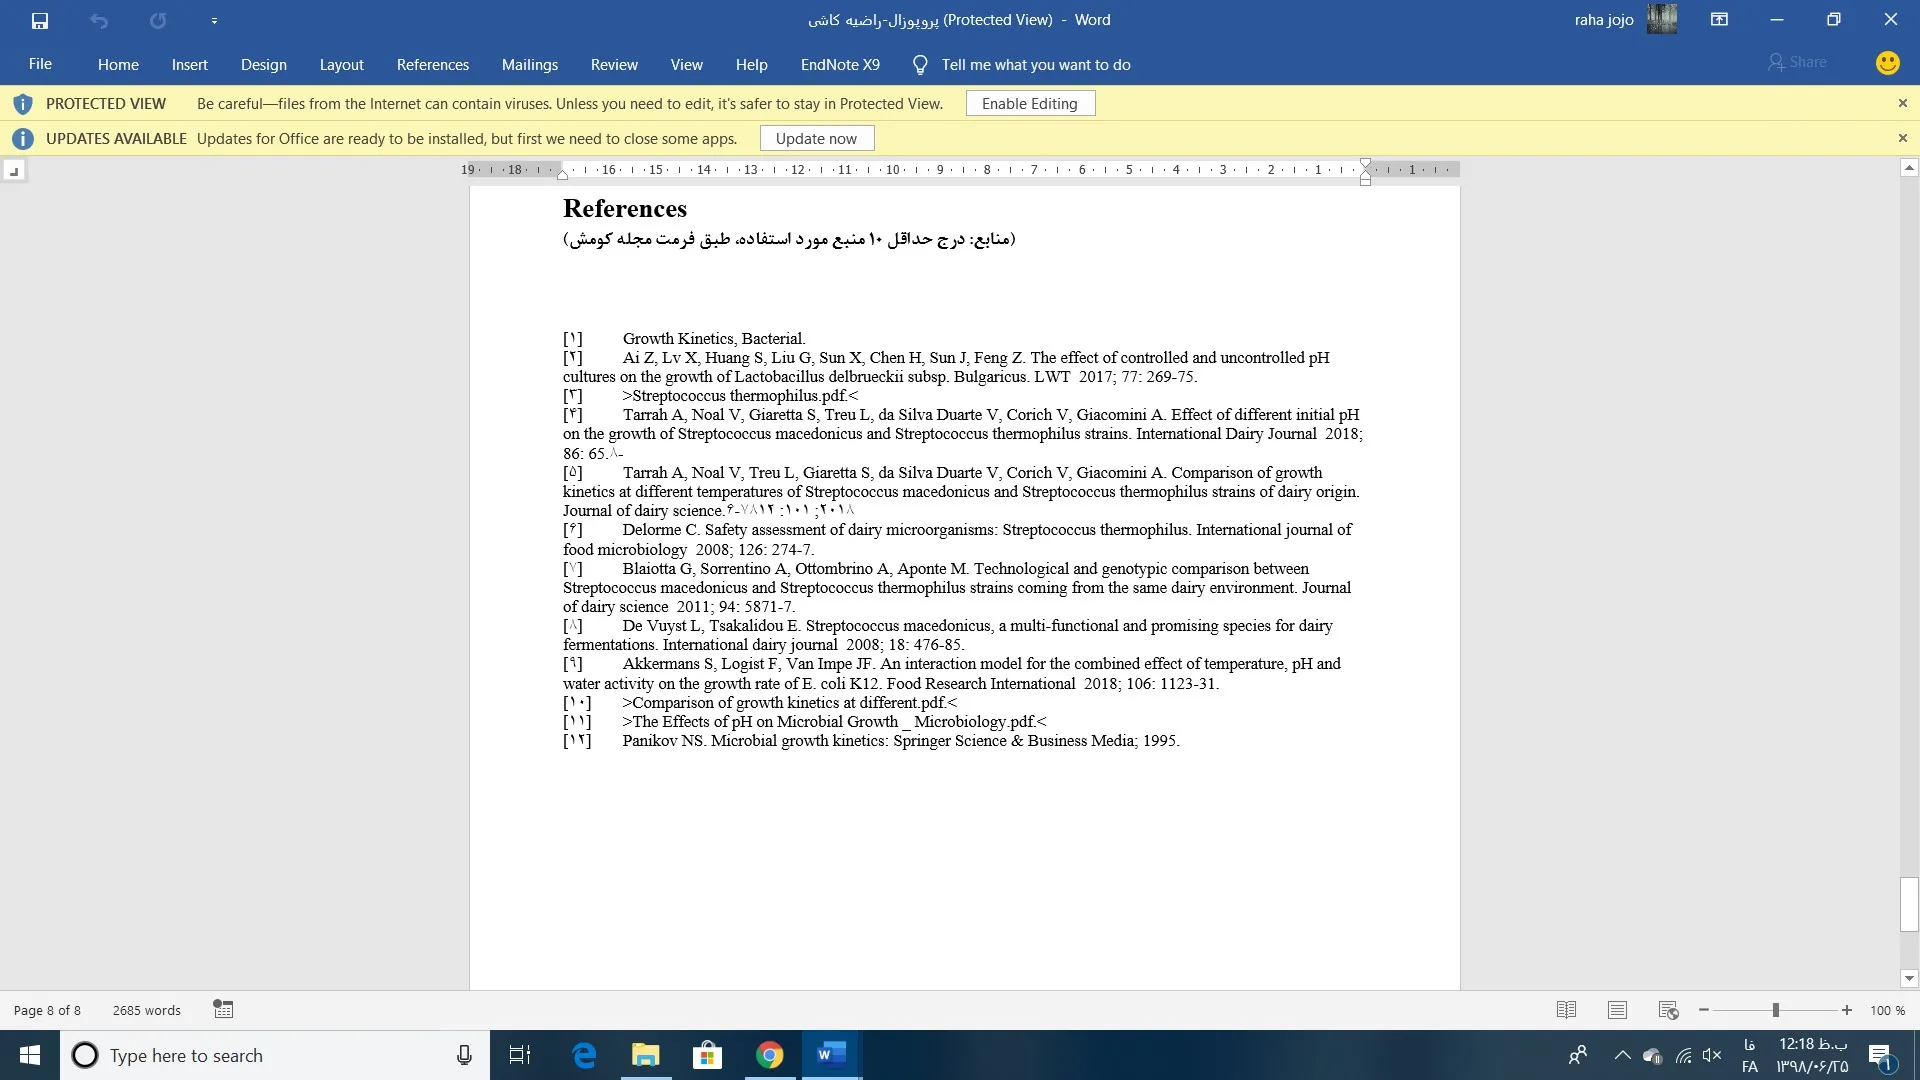Click the zoom slider handle
This screenshot has width=1920, height=1080.
pos(1776,1010)
